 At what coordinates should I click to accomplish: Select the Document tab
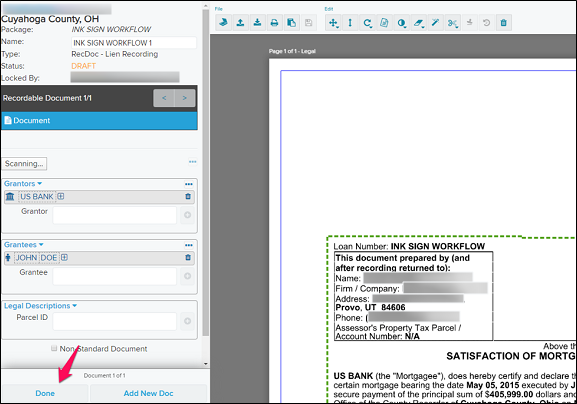click(99, 121)
